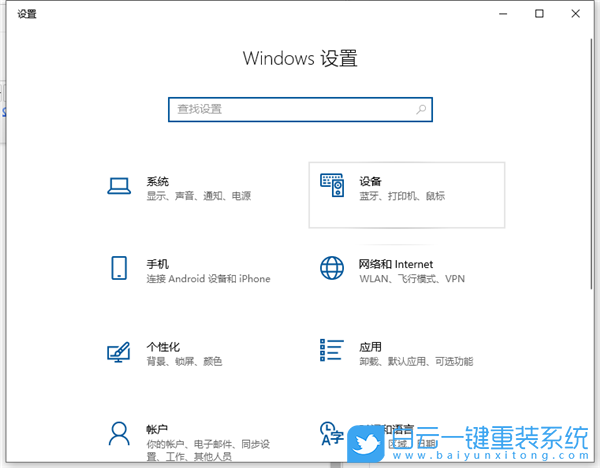Open the Network globe icon
Image resolution: width=600 pixels, height=468 pixels.
(332, 268)
